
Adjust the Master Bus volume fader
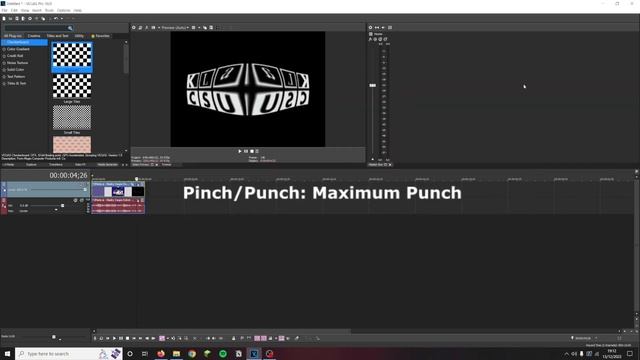[373, 85]
